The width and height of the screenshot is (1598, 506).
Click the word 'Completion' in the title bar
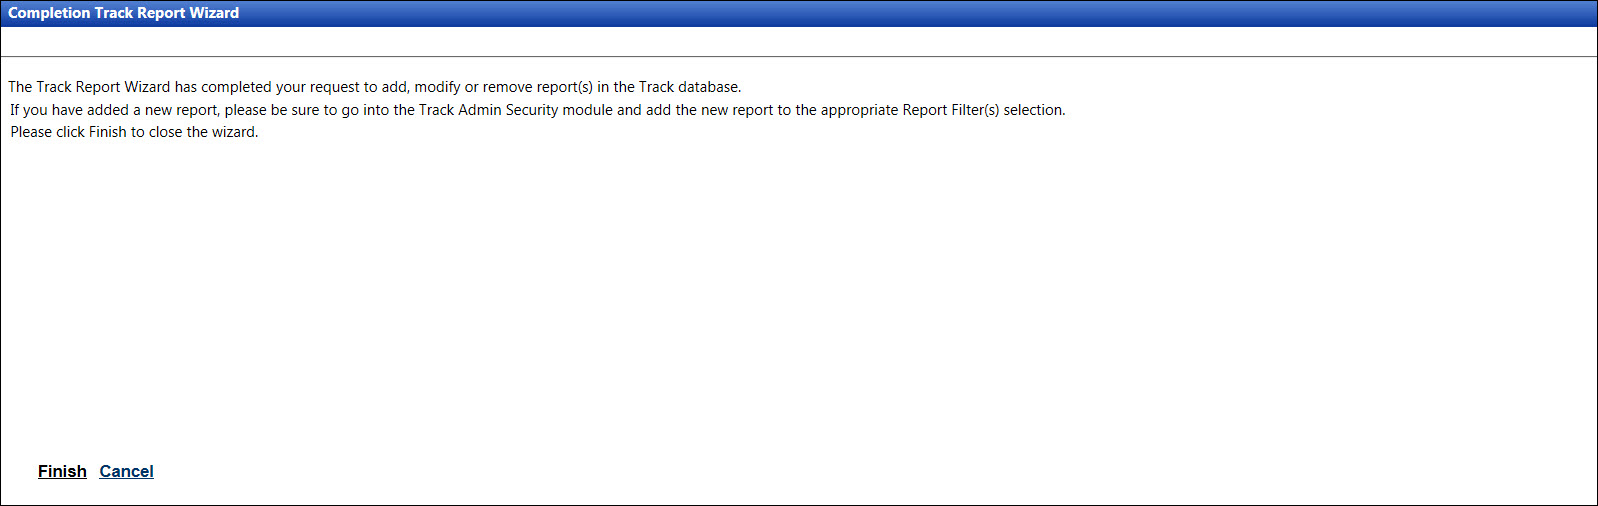49,13
